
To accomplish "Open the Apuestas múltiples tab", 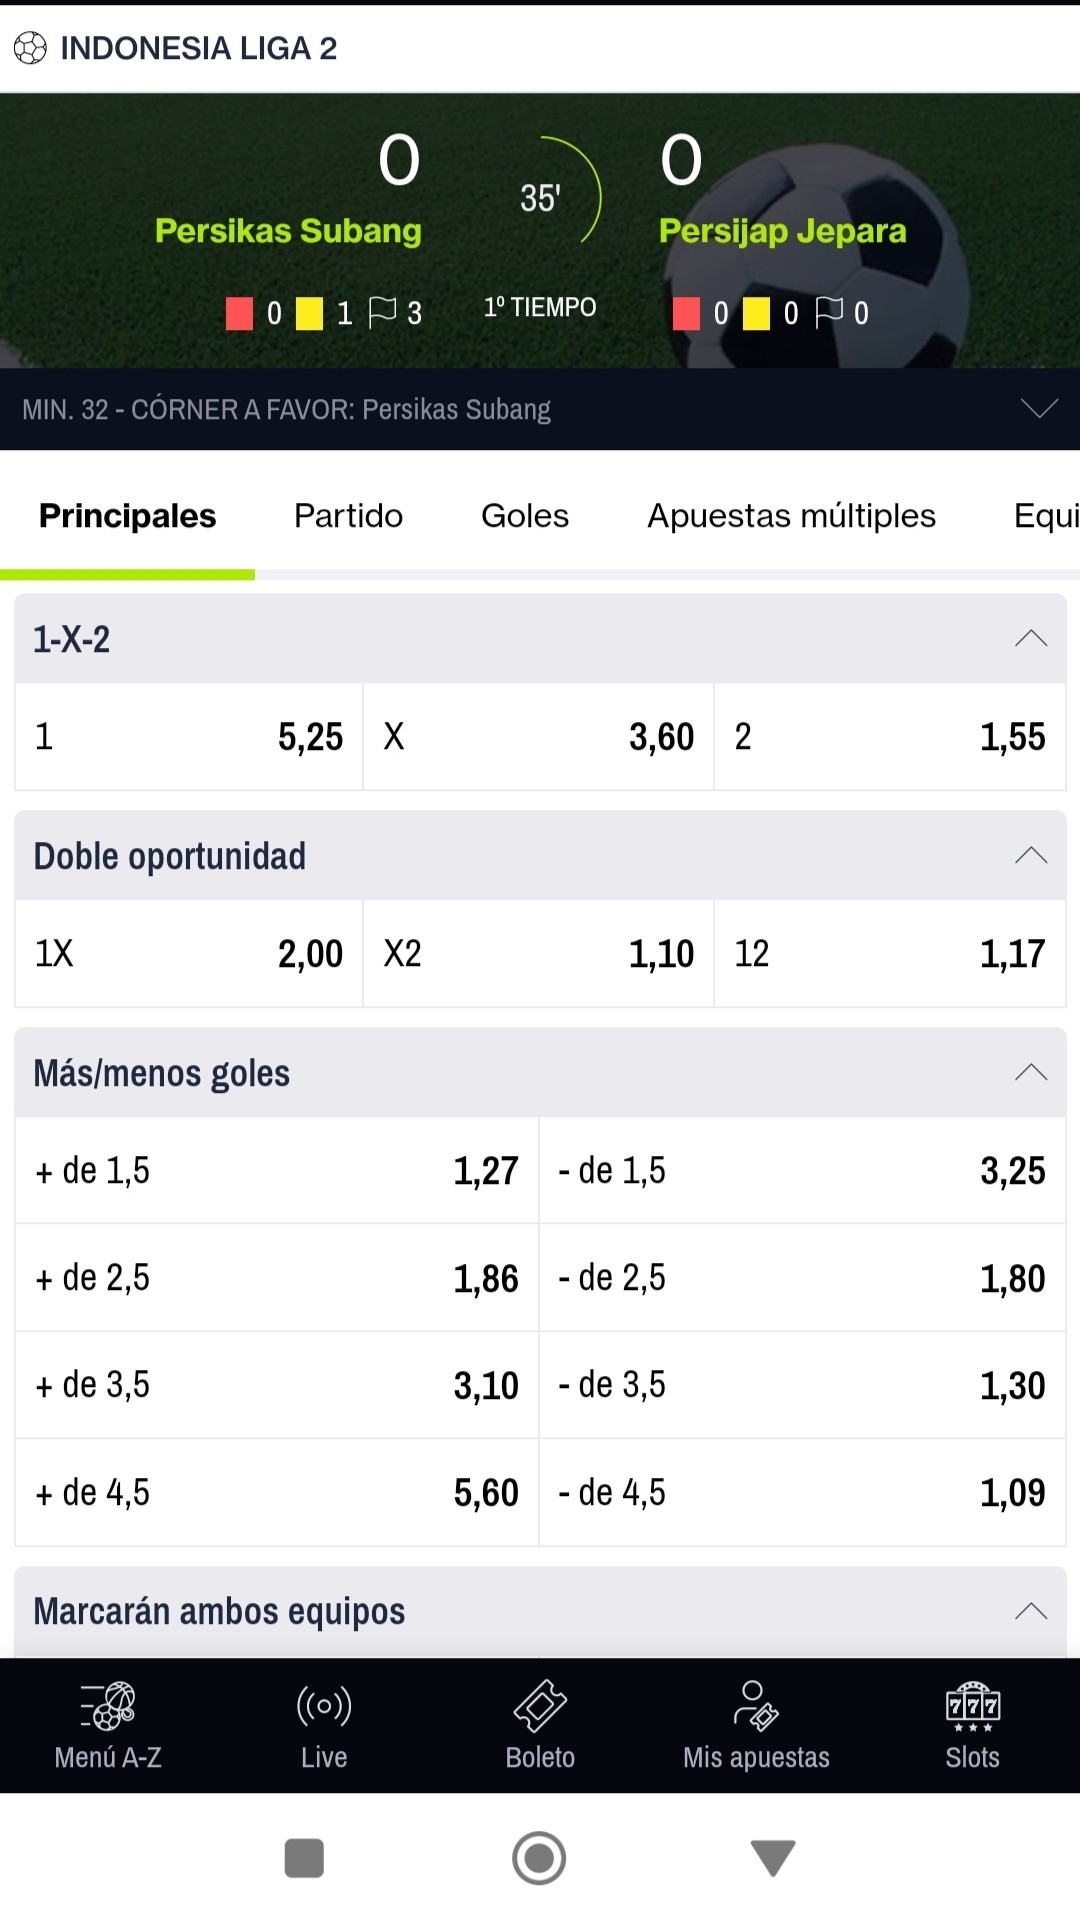I will pos(791,516).
